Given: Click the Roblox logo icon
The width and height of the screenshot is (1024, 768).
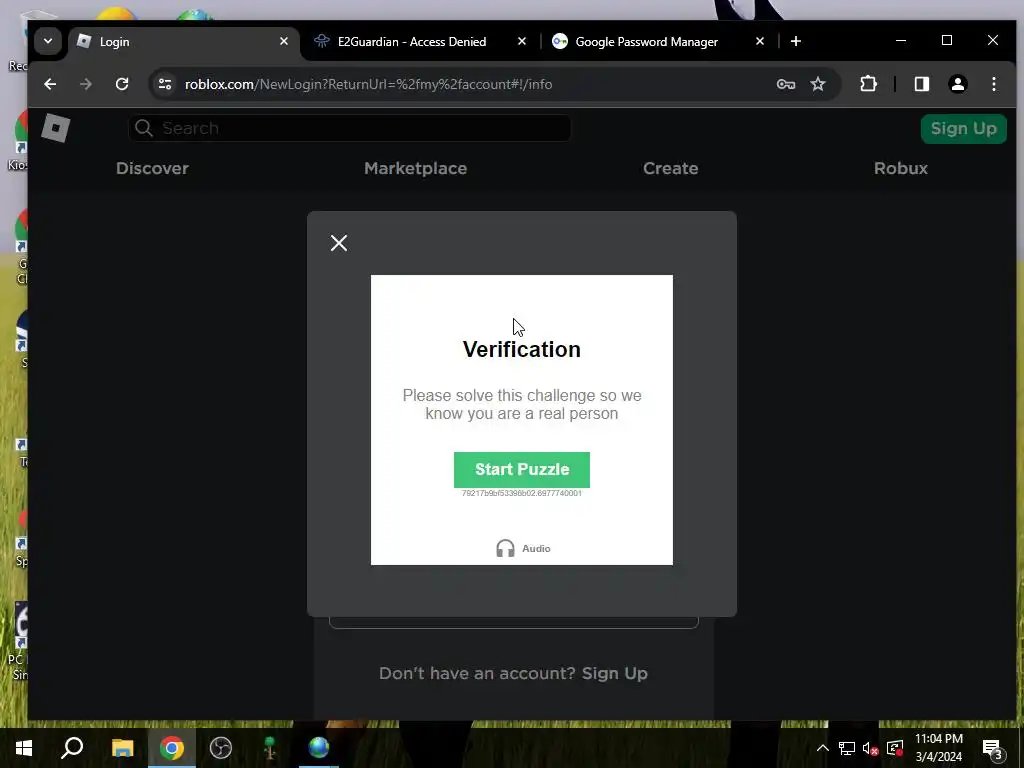Looking at the screenshot, I should click(56, 127).
